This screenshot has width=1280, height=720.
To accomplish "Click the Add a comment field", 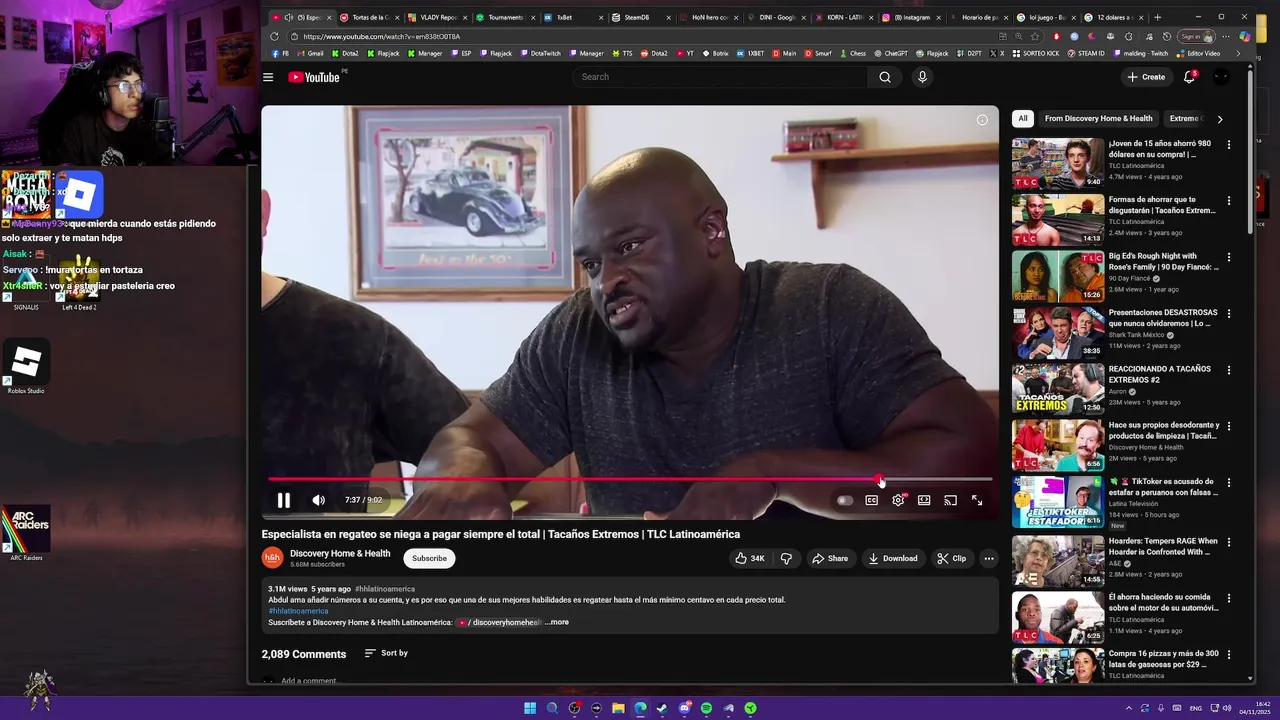I will (x=309, y=681).
